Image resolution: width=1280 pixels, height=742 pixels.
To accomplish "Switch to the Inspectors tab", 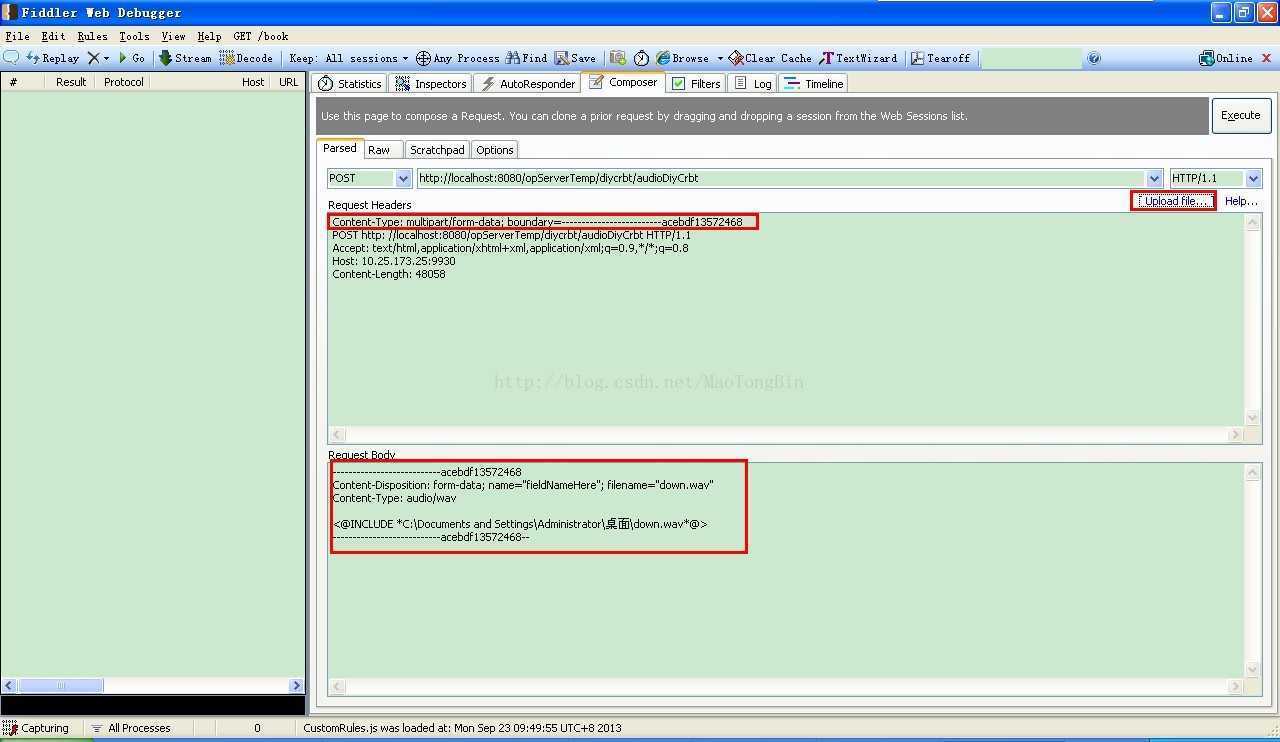I will pyautogui.click(x=431, y=84).
